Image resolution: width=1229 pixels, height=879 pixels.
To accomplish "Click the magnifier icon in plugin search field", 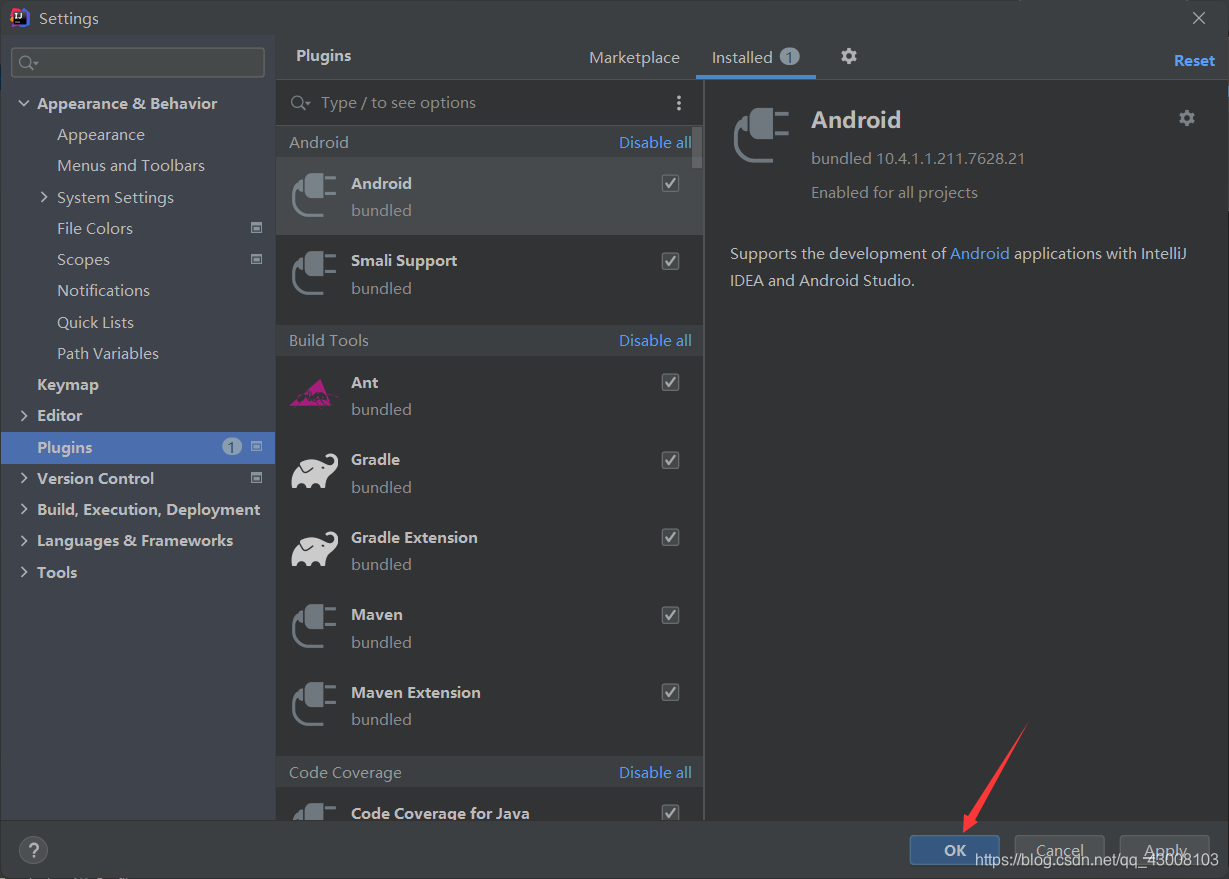I will tap(299, 103).
